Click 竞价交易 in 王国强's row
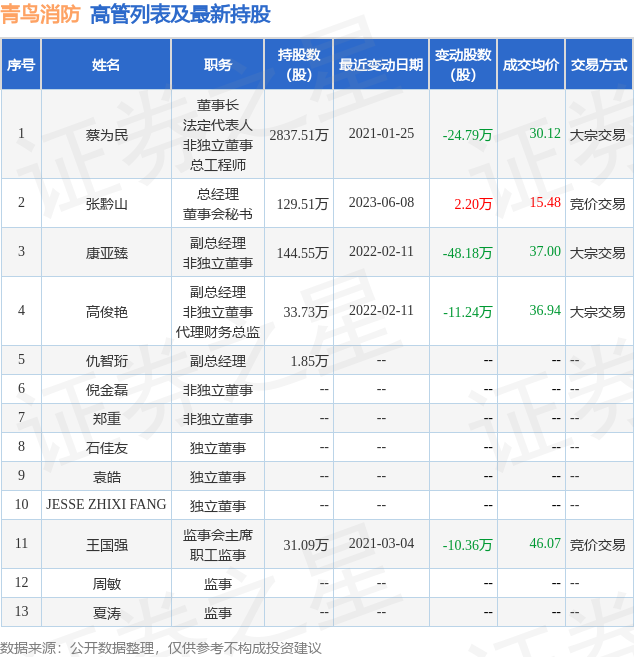The width and height of the screenshot is (634, 657). point(598,545)
